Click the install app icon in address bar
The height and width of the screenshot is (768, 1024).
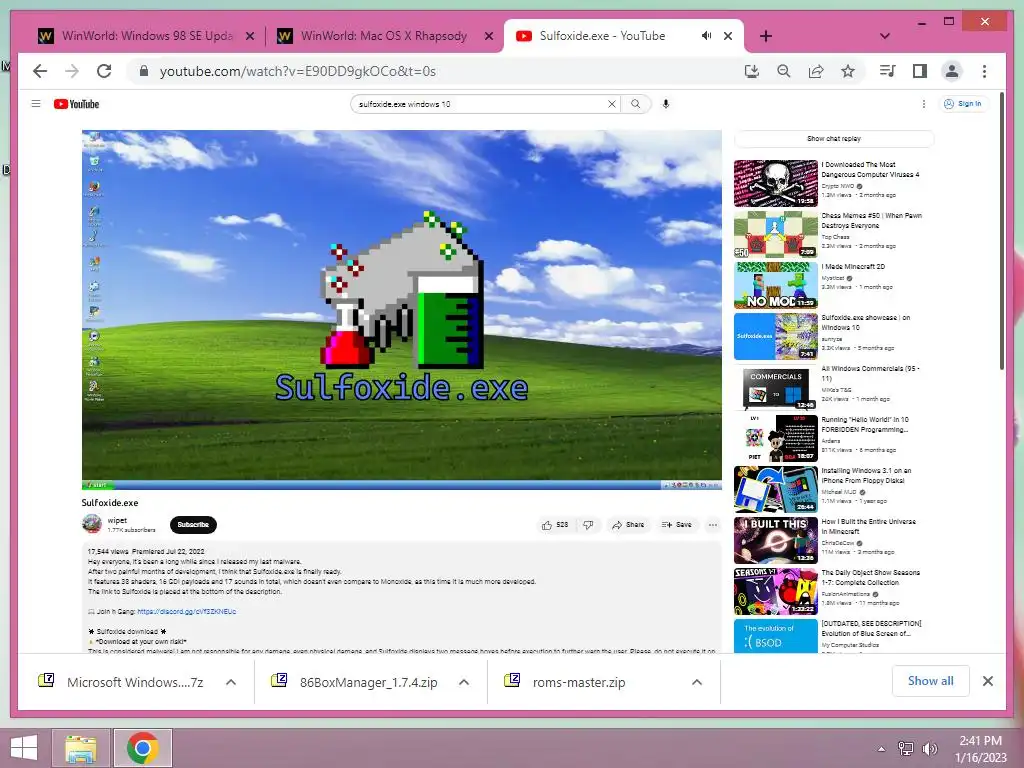pyautogui.click(x=752, y=71)
